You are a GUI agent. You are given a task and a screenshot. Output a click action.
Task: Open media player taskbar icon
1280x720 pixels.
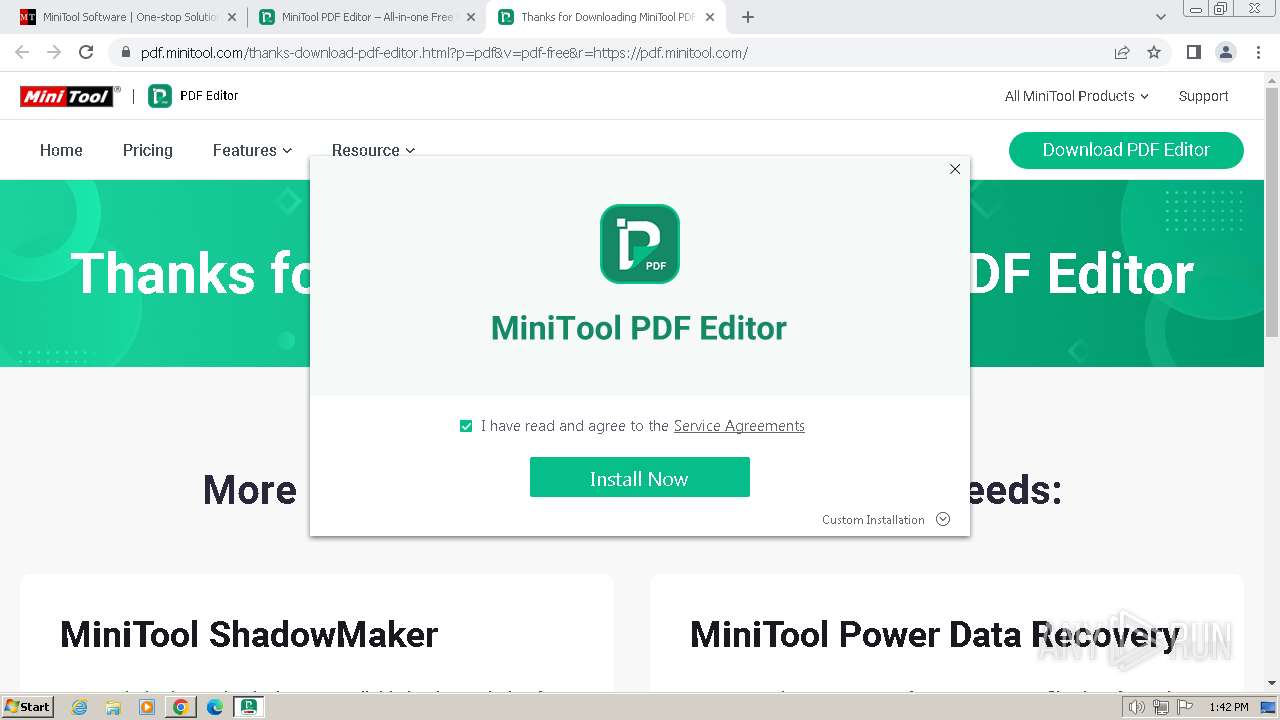click(147, 707)
